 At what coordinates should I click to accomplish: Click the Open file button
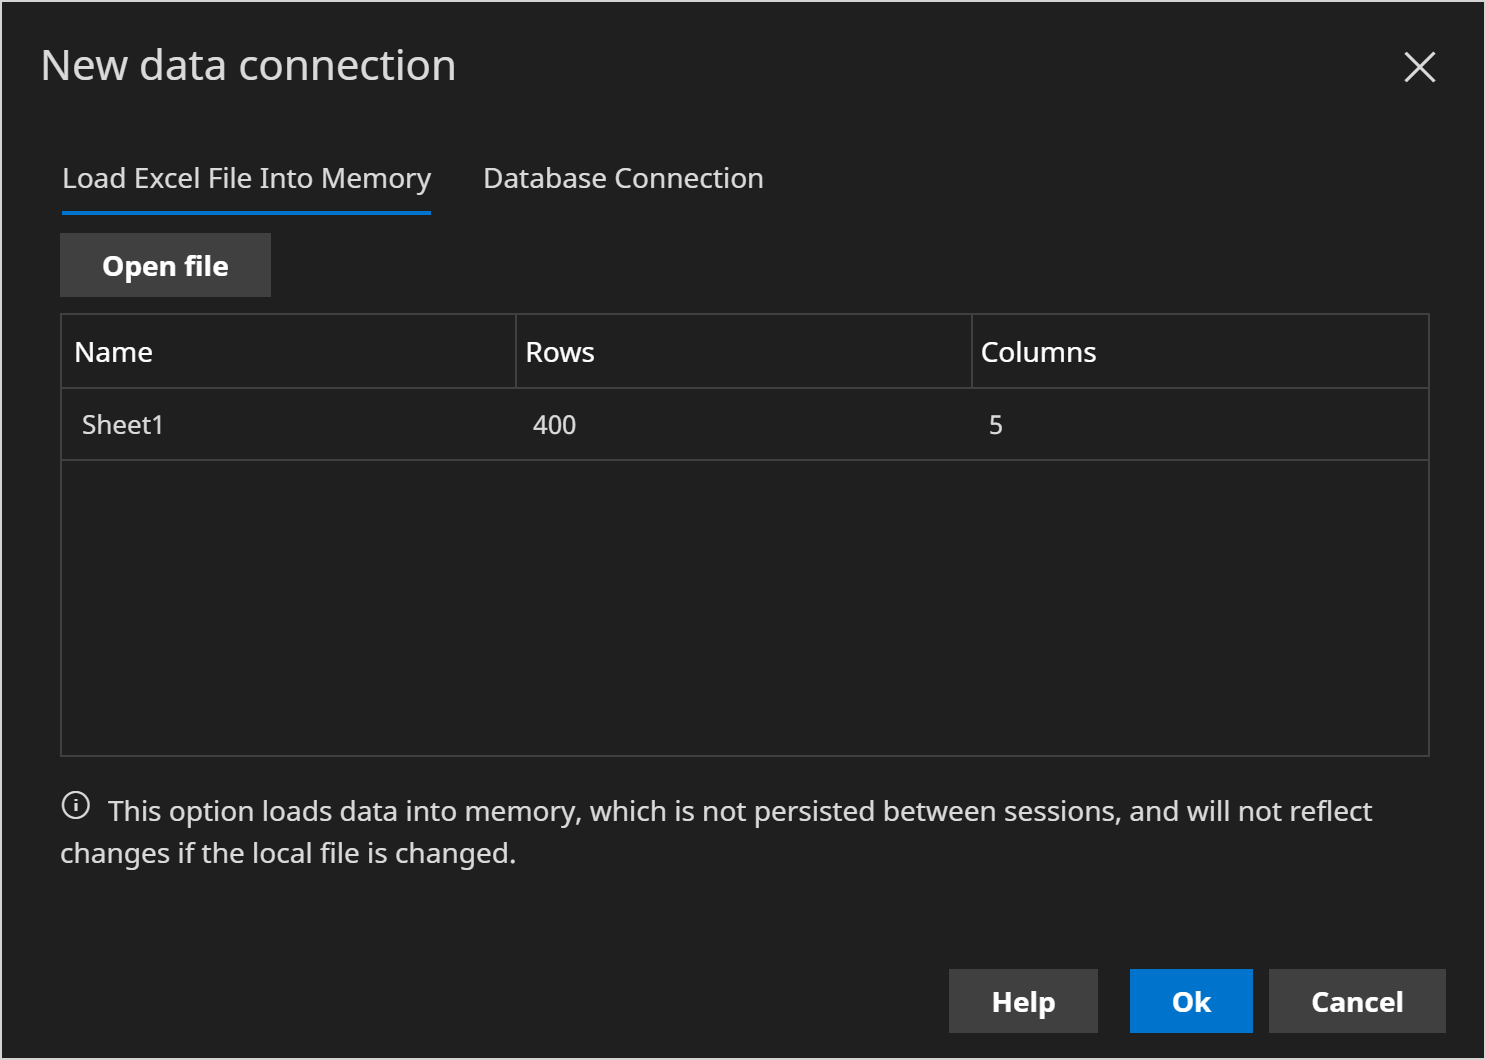point(165,265)
